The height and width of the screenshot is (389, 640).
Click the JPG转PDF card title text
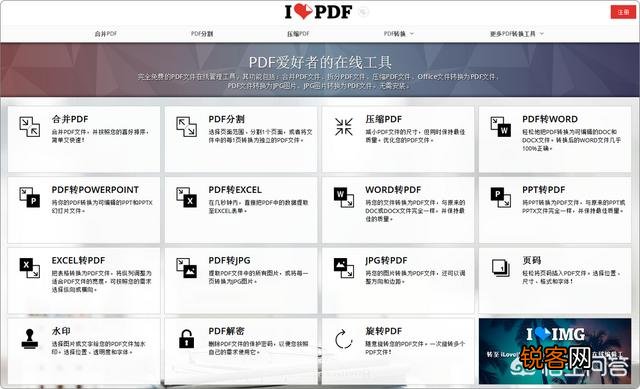coord(387,260)
